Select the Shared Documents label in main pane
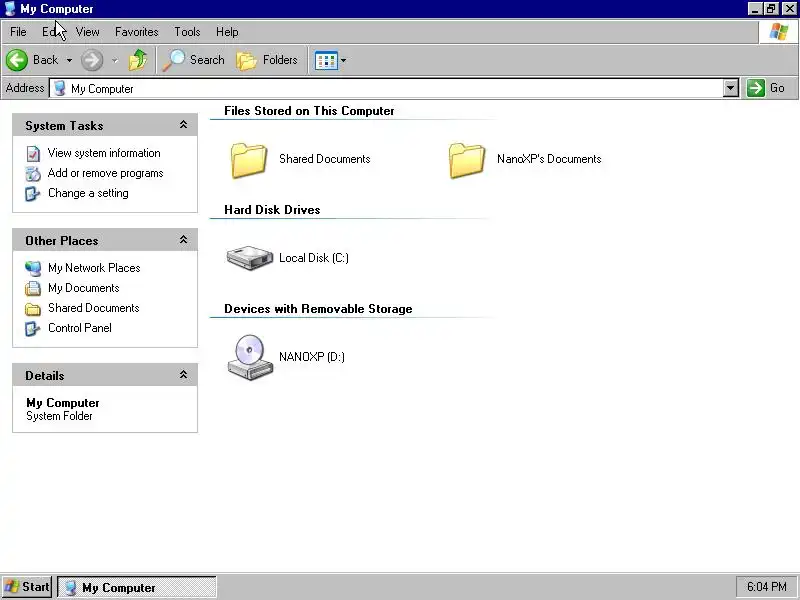The height and width of the screenshot is (600, 800). click(324, 159)
